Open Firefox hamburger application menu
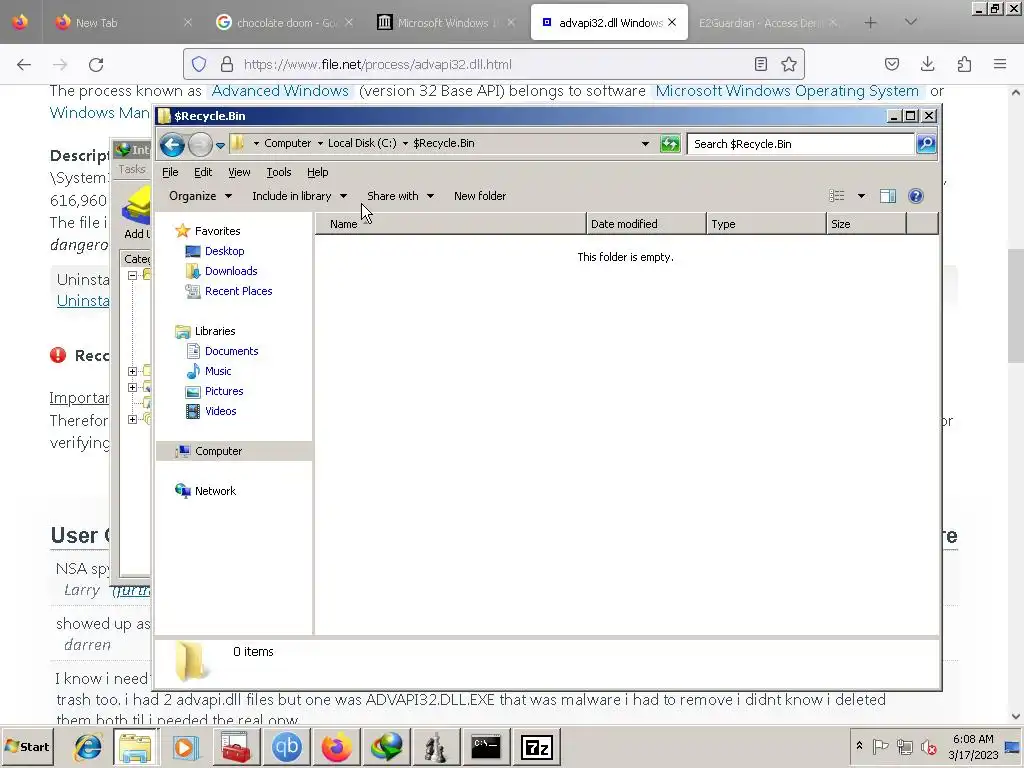Screen dimensions: 1024x768 tap(1000, 65)
